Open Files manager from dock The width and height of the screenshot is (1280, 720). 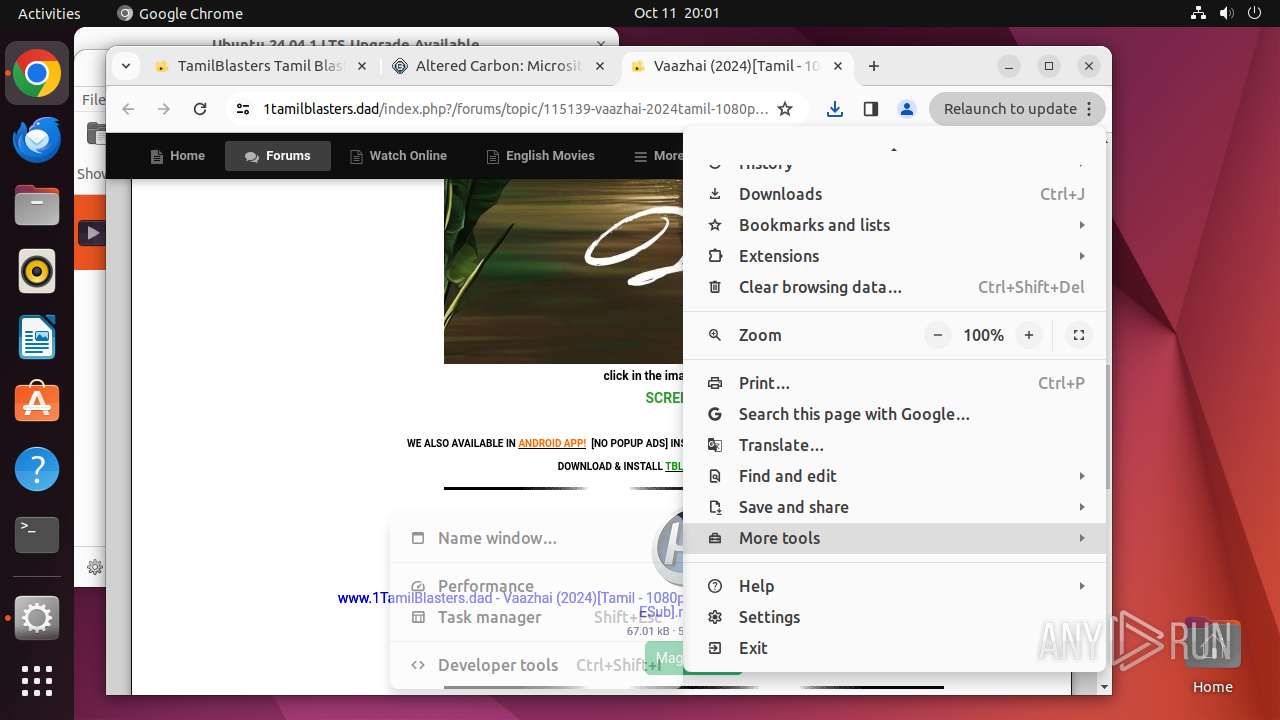click(37, 206)
